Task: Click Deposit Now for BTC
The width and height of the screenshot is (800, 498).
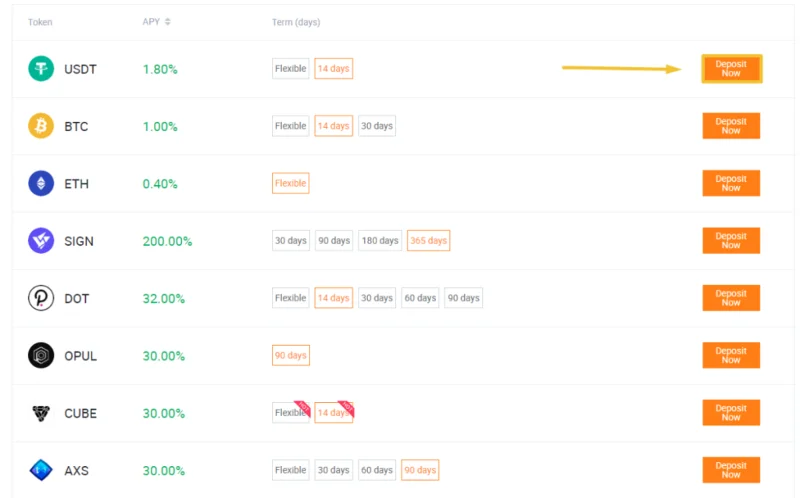Action: pos(731,126)
